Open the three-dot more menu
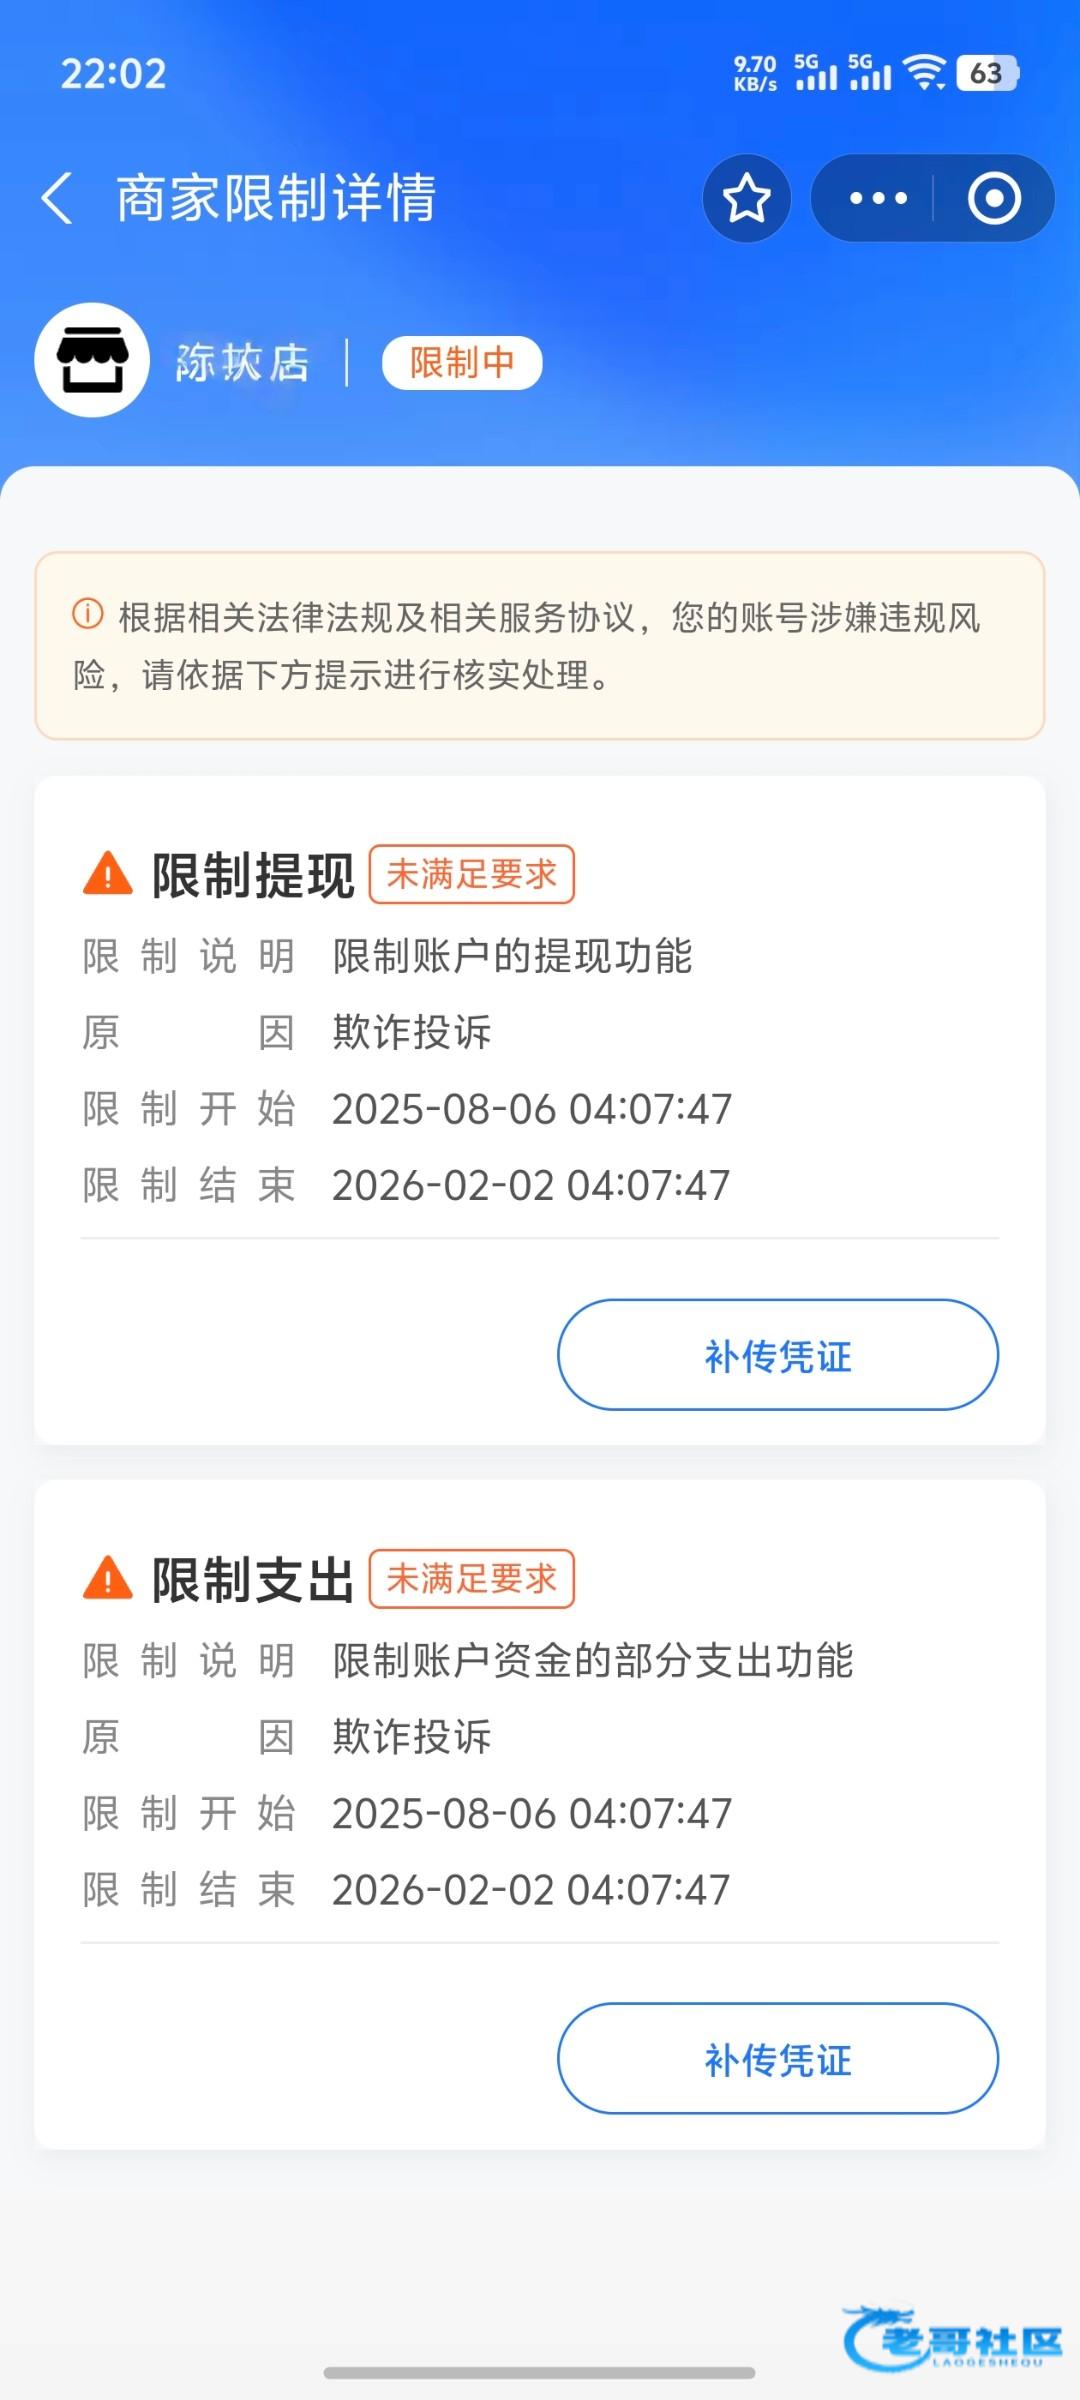The image size is (1080, 2400). click(x=877, y=198)
